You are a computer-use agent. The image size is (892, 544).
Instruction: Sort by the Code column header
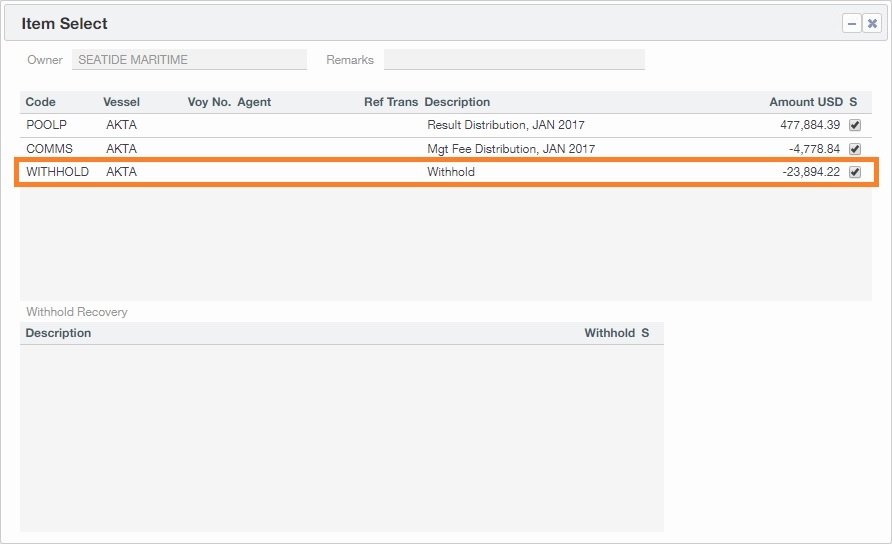point(41,102)
